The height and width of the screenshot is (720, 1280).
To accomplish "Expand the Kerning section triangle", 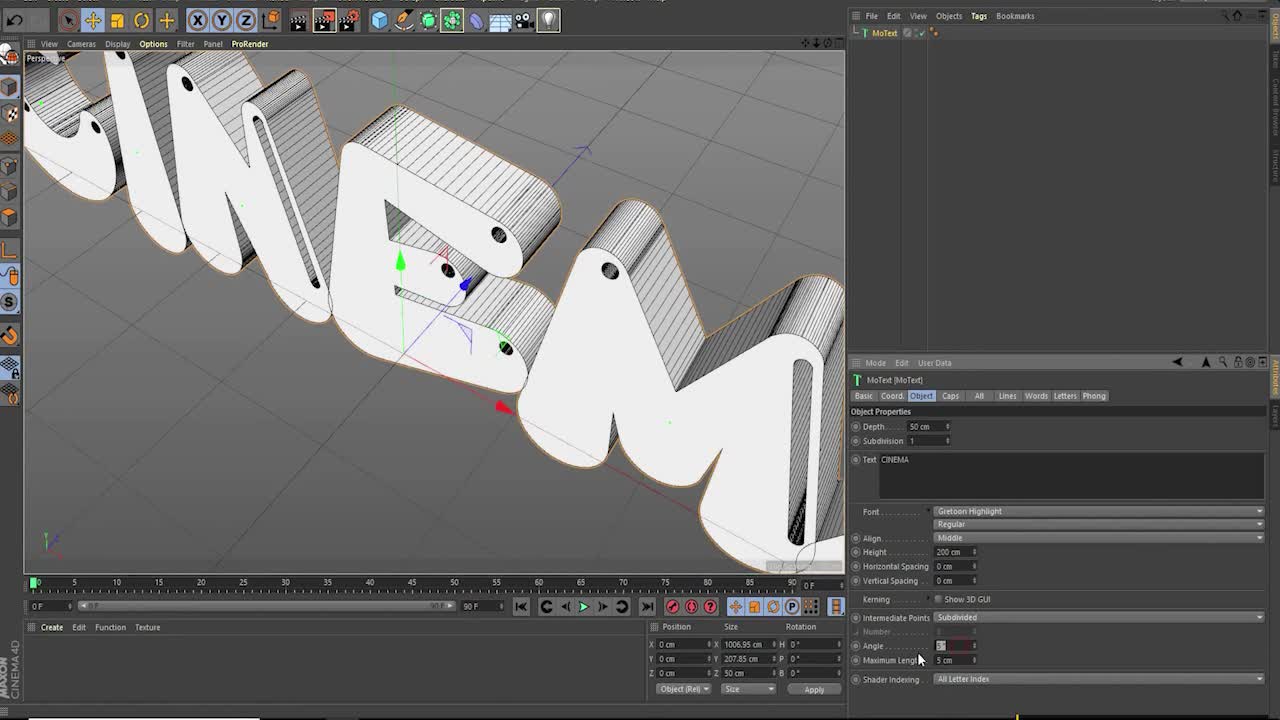I will tap(930, 599).
